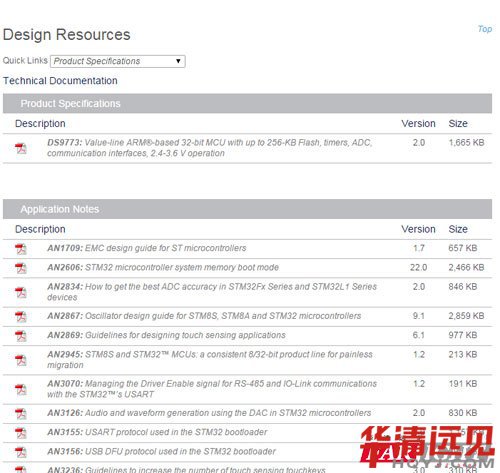
Task: Click Size column header in Product Specifications
Action: 458,124
